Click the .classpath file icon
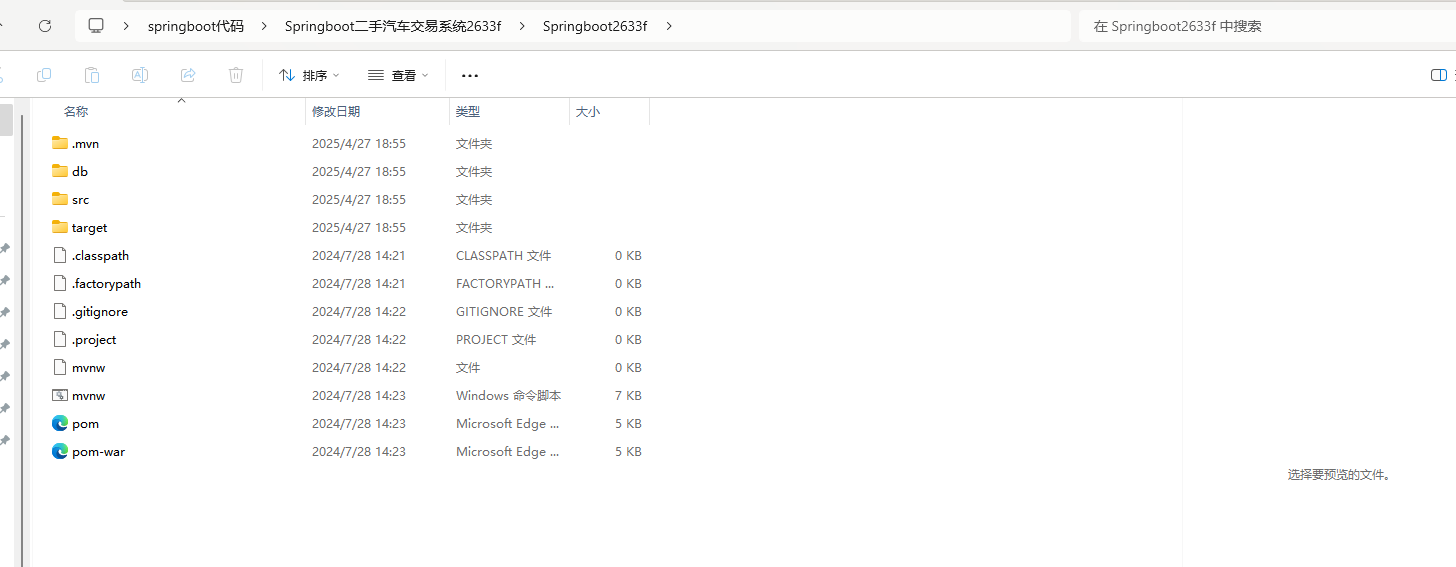This screenshot has width=1456, height=567. coord(60,255)
